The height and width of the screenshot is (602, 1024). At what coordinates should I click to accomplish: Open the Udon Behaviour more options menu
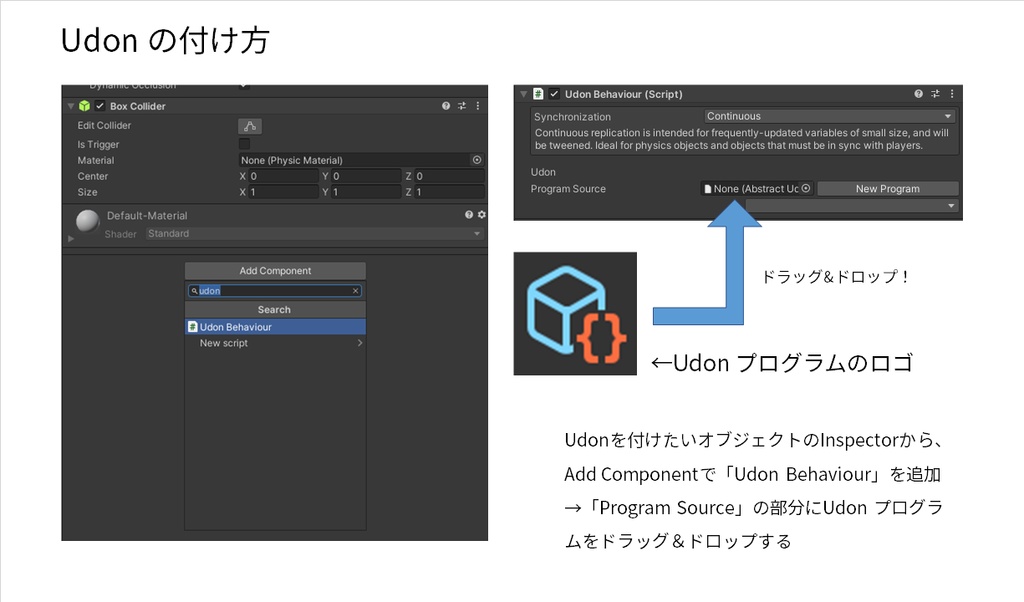point(951,93)
